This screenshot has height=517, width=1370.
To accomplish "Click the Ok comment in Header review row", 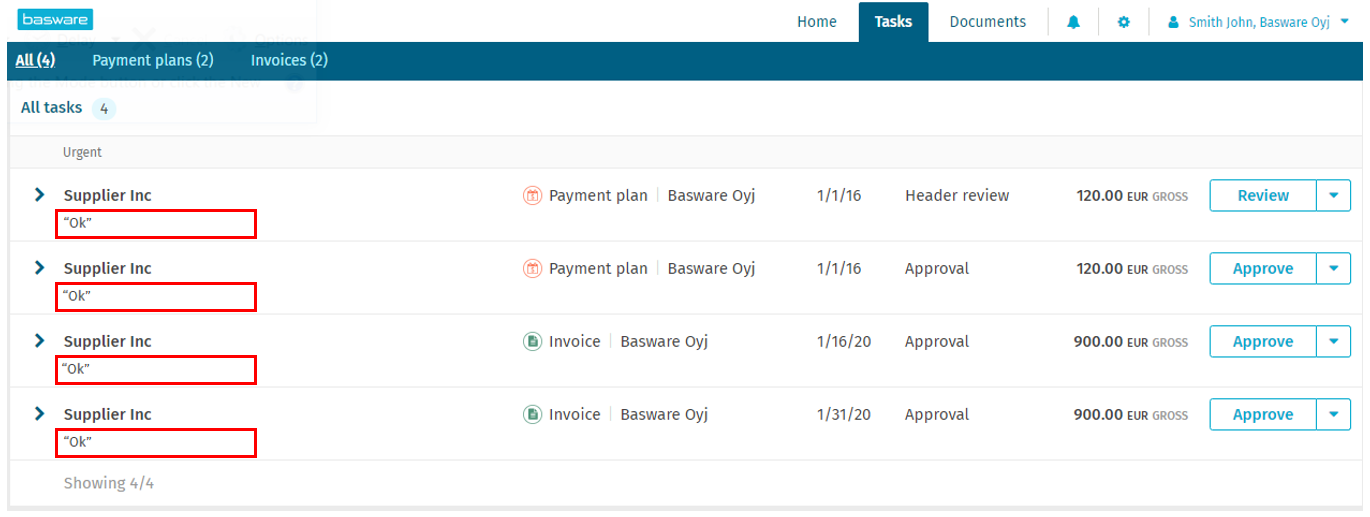I will [x=76, y=223].
